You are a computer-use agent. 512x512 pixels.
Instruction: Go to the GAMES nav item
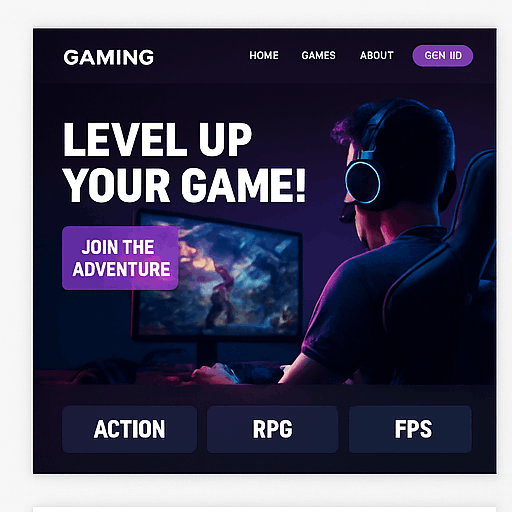point(318,55)
